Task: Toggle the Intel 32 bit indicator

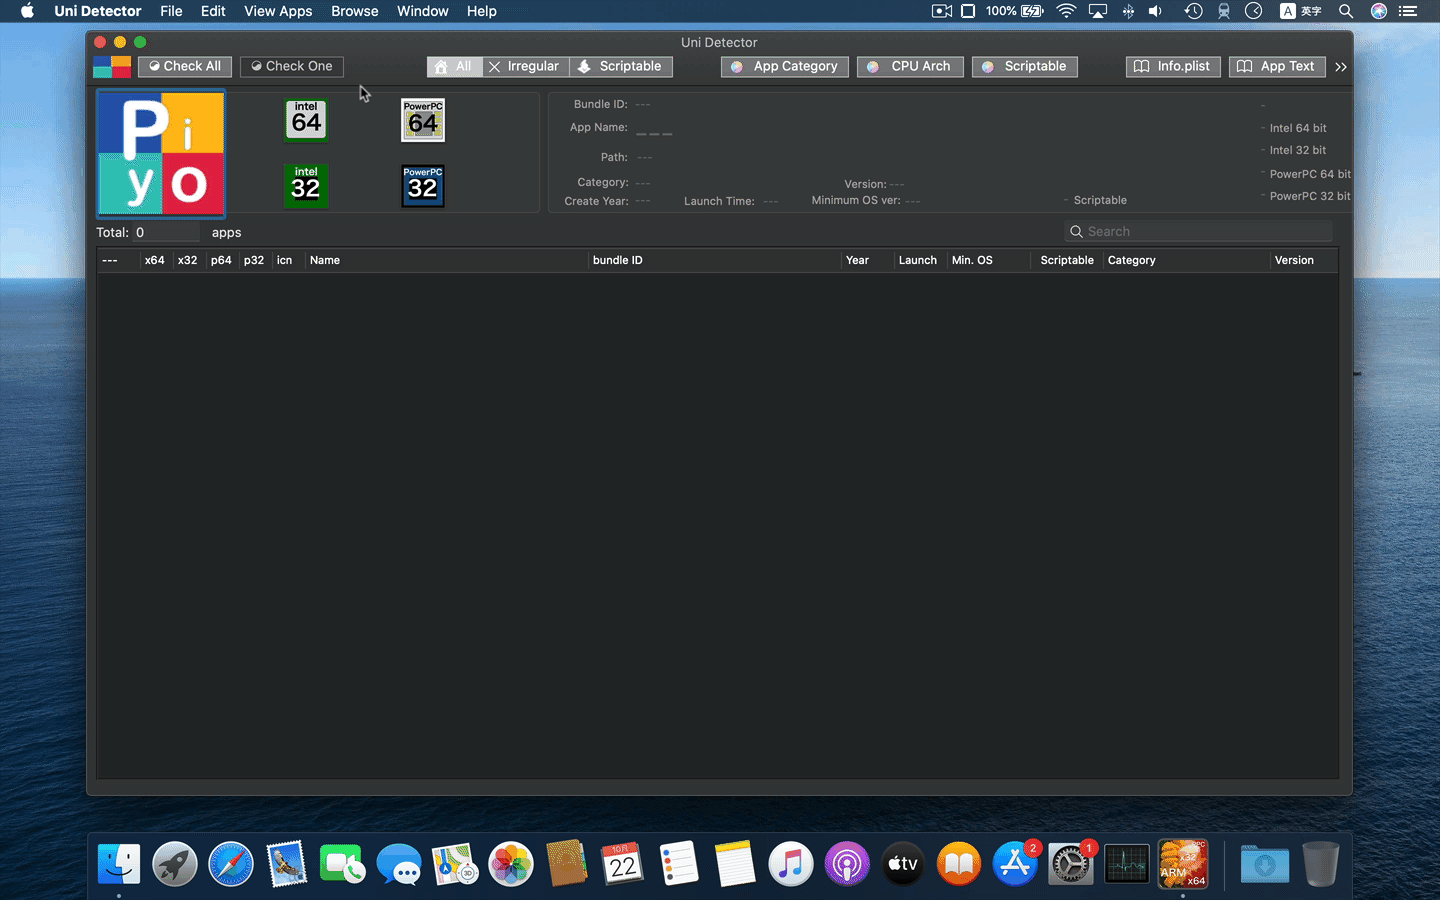Action: click(x=1293, y=150)
